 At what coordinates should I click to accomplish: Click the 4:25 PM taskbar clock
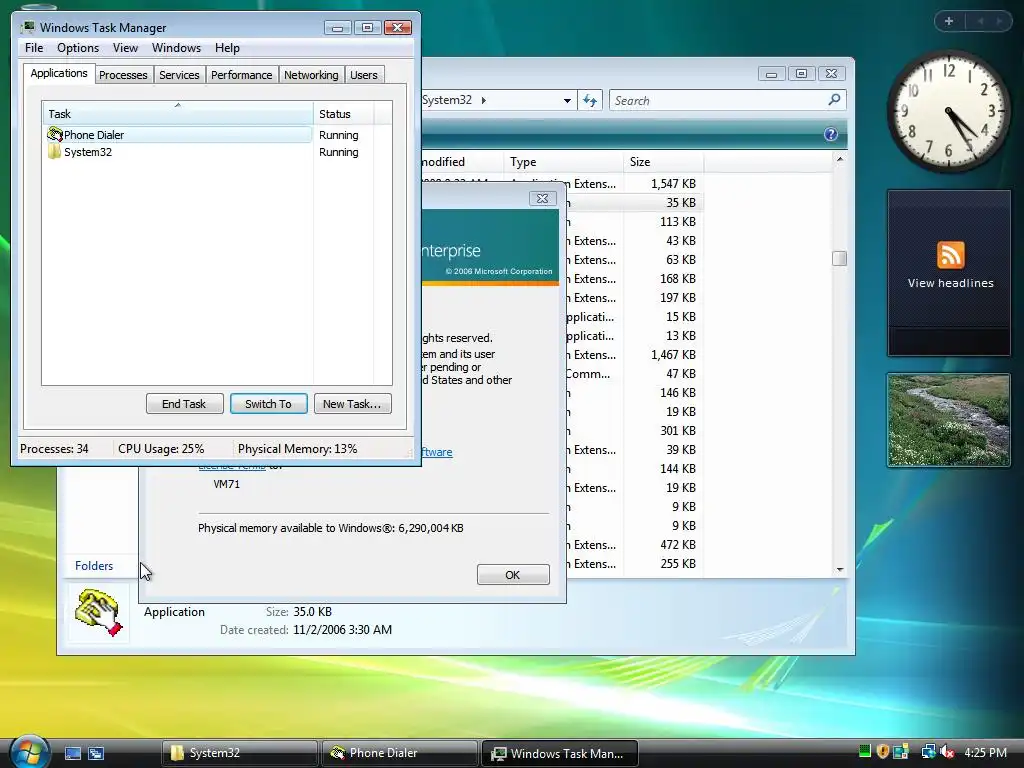985,752
